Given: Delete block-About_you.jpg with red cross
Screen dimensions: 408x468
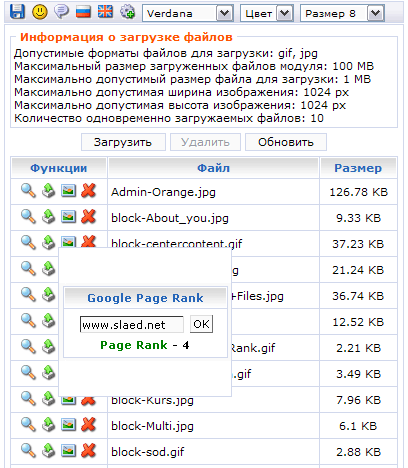Looking at the screenshot, I should [x=89, y=217].
